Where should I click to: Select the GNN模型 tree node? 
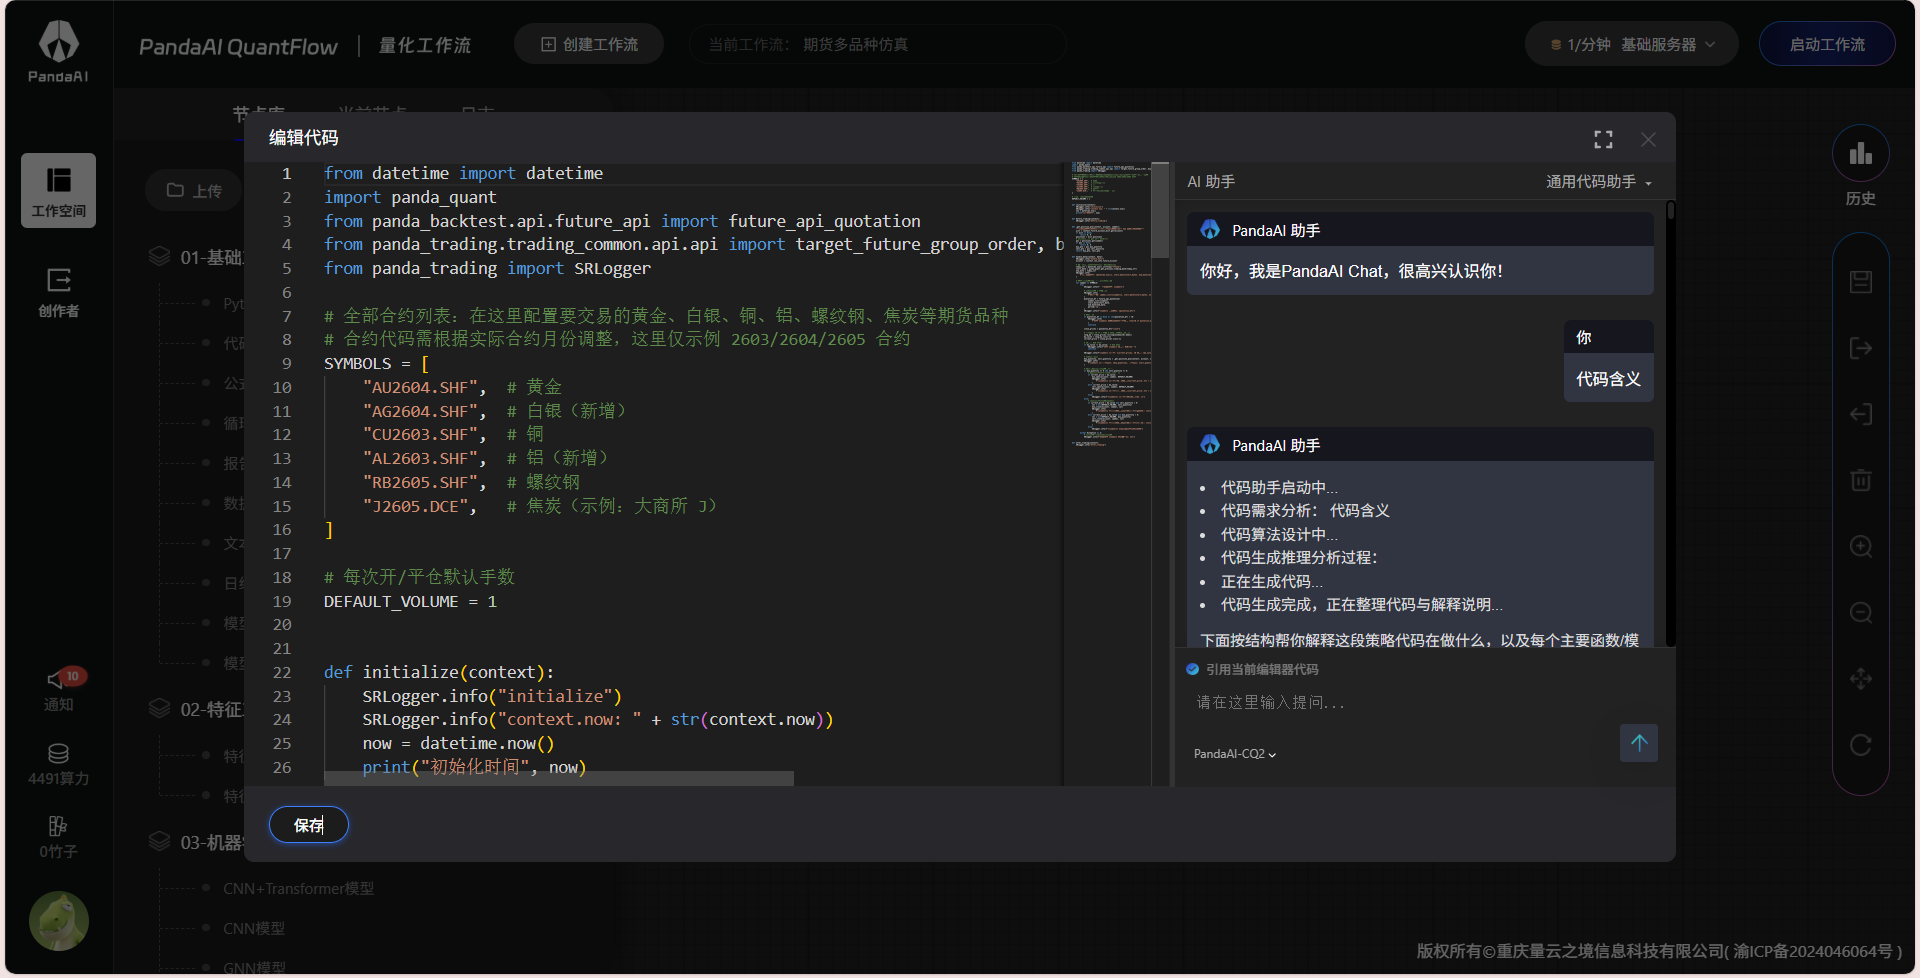(x=254, y=967)
